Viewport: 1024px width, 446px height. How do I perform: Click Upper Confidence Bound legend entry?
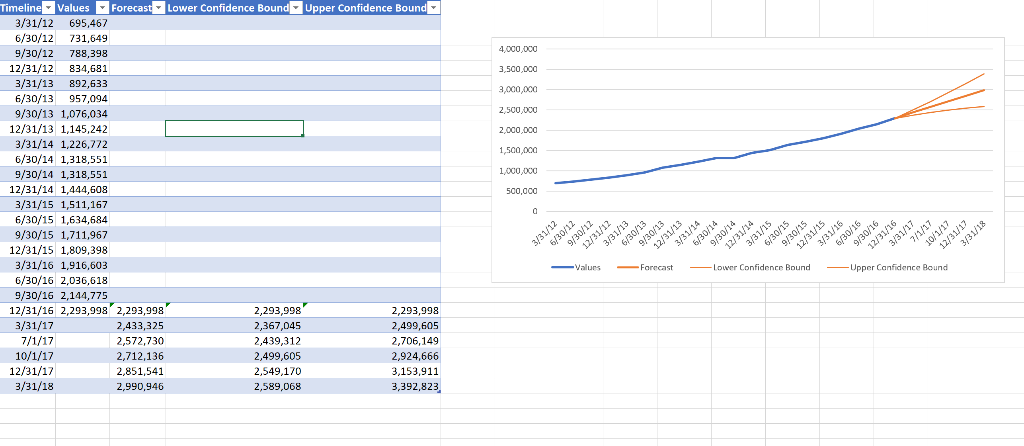pos(890,267)
